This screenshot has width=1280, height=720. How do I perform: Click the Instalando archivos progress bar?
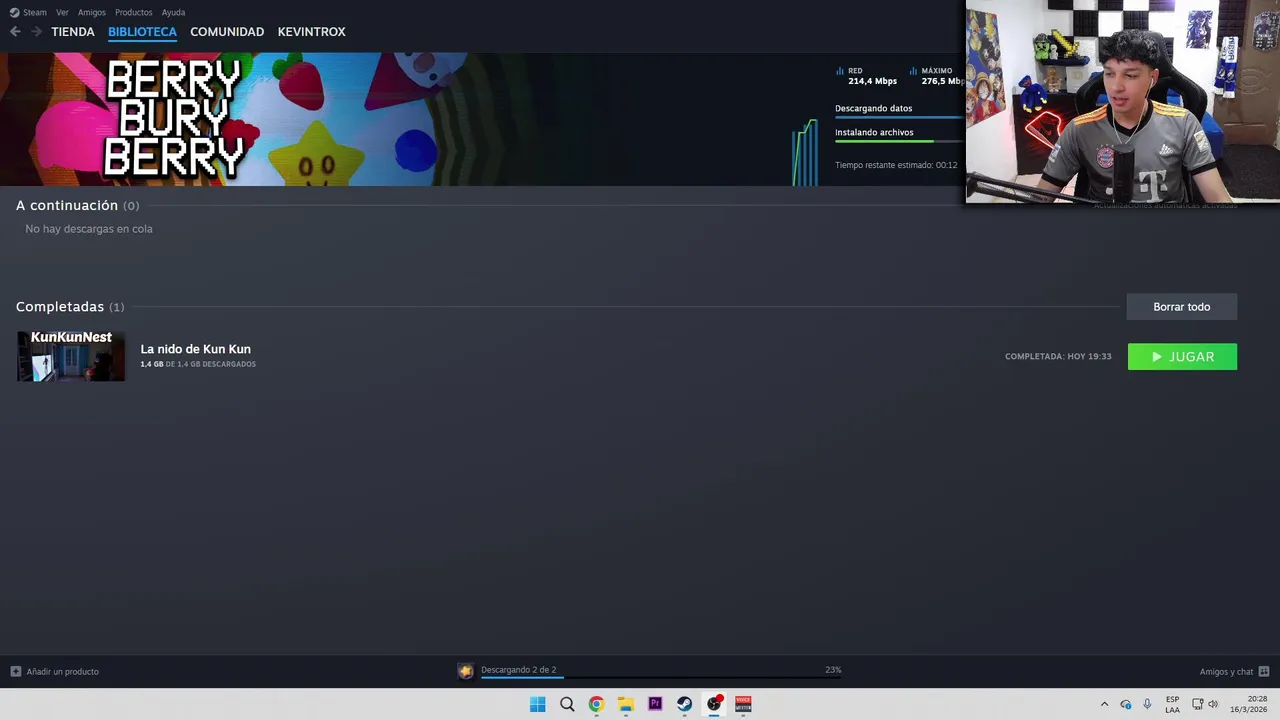[x=899, y=141]
